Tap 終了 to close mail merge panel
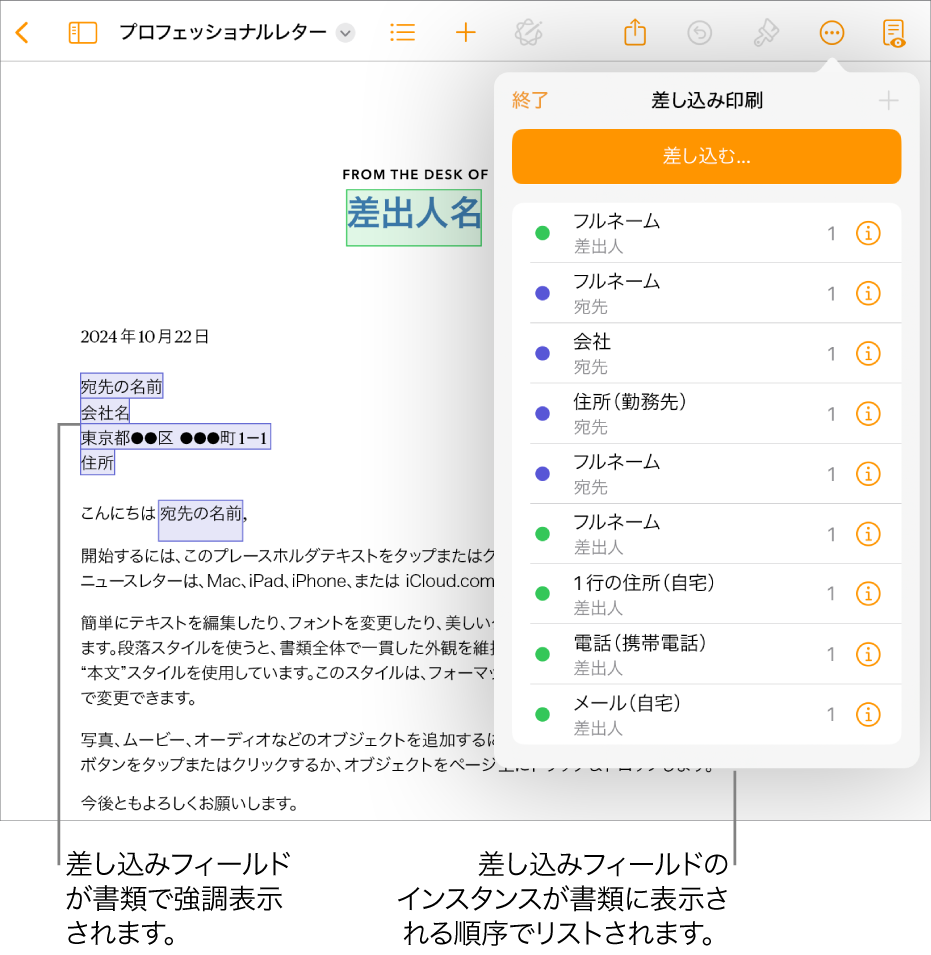The width and height of the screenshot is (931, 955). click(530, 100)
